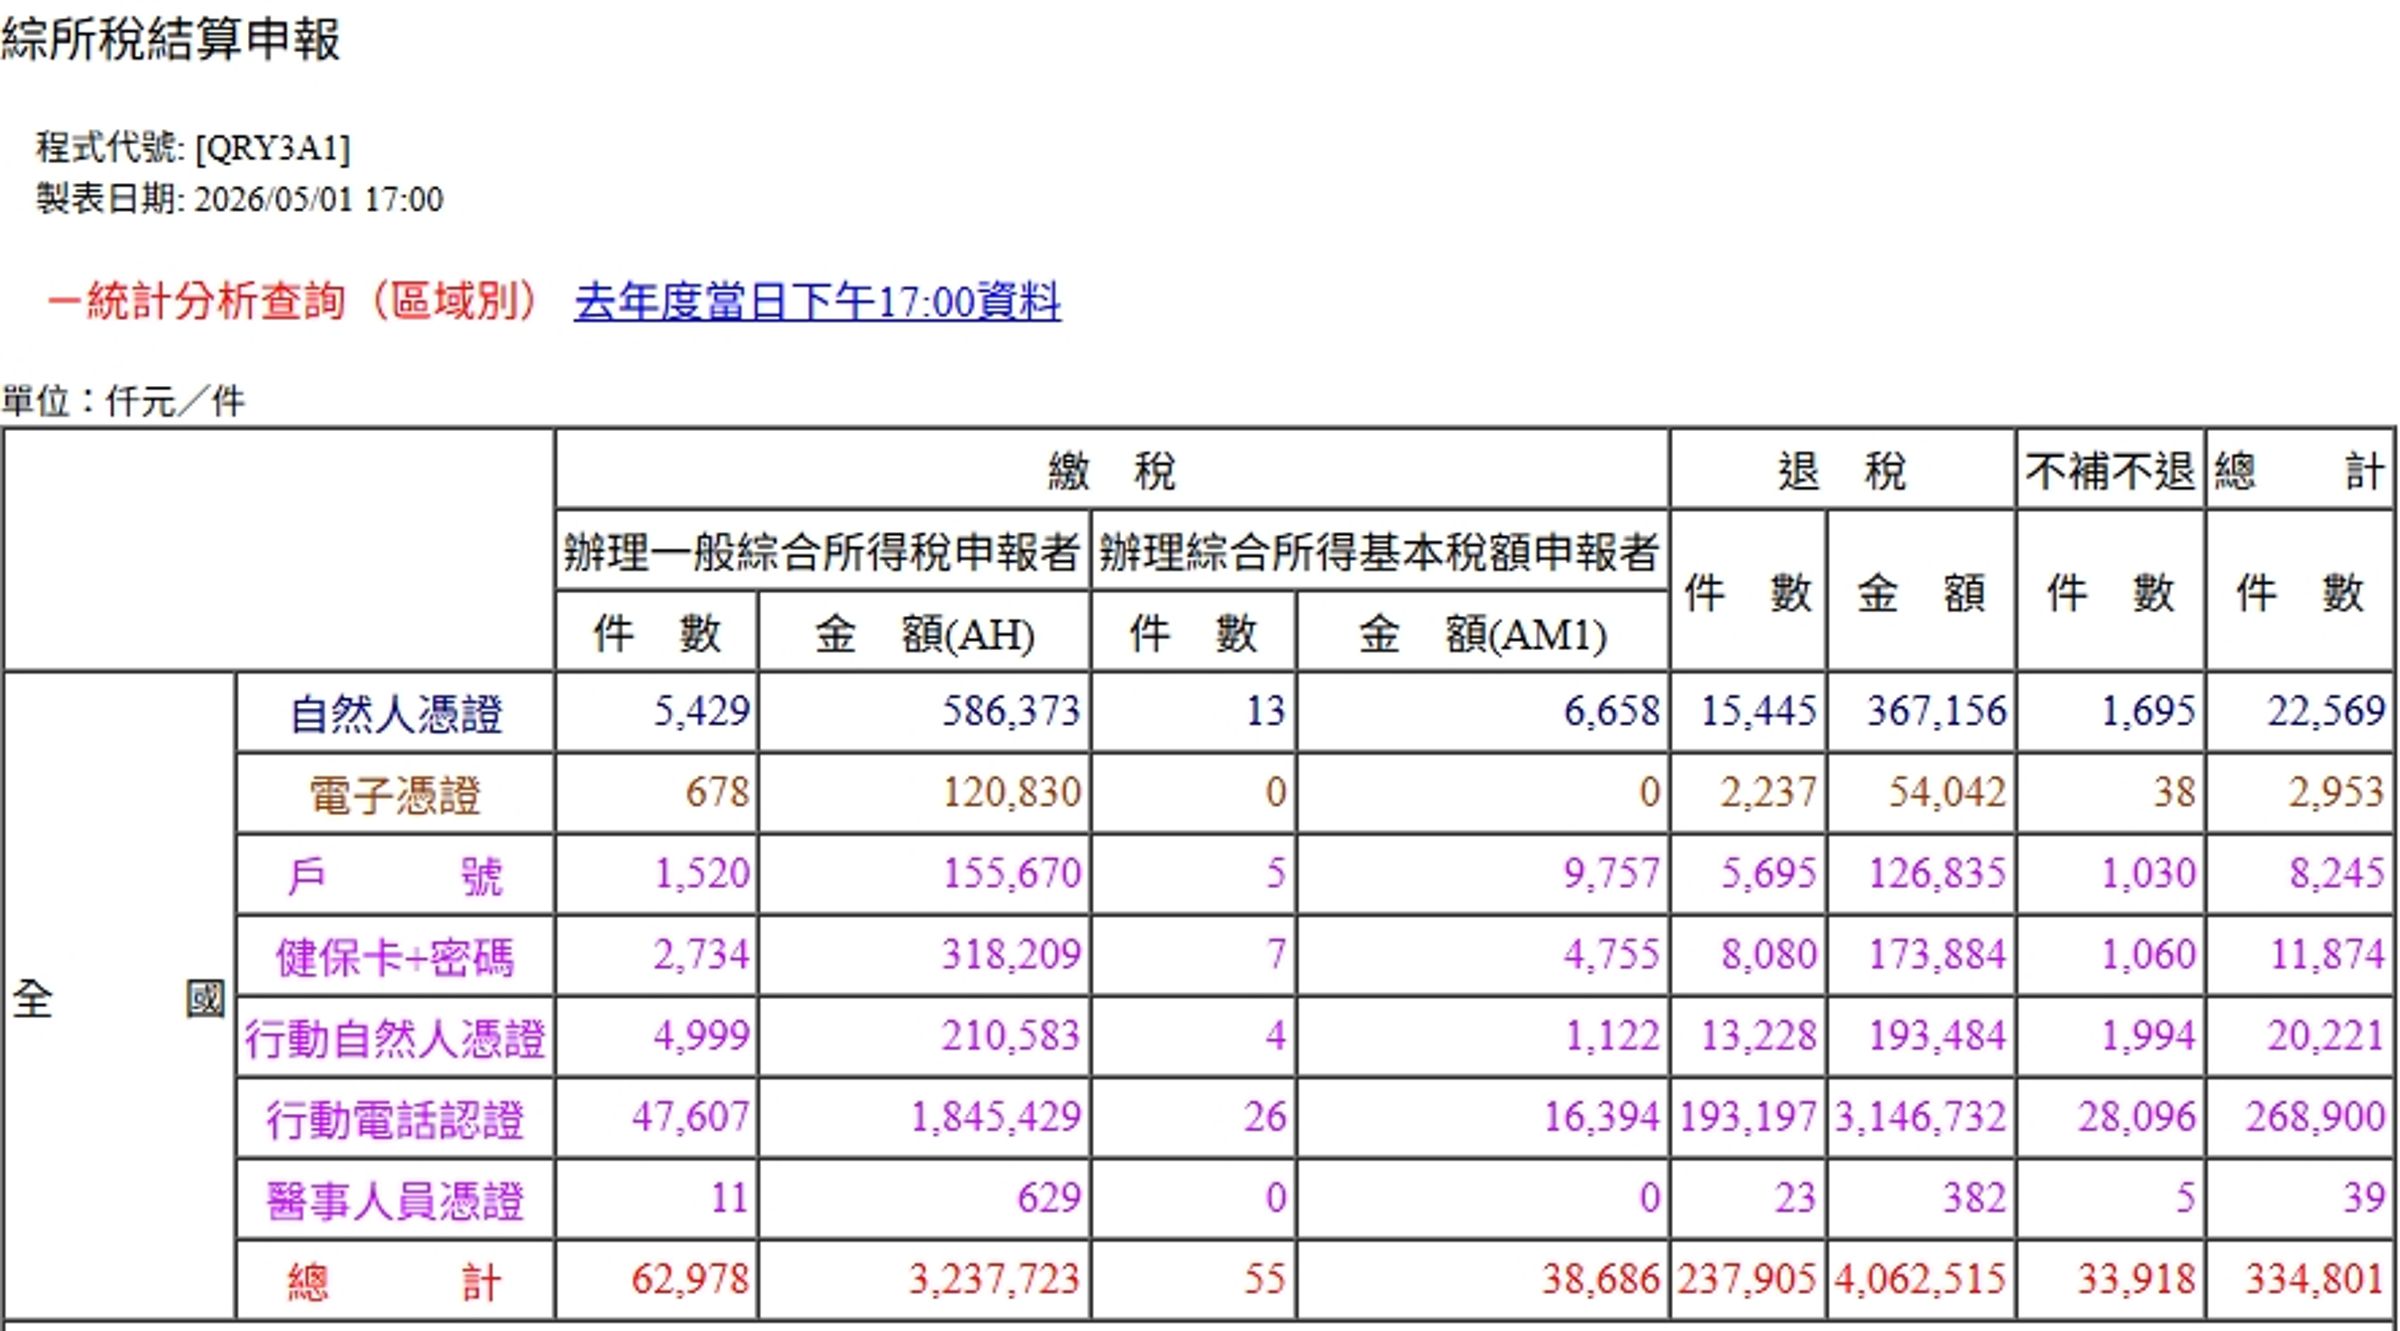The image size is (2400, 1331).
Task: Click the 金 額(AH) subheader
Action: tap(924, 634)
